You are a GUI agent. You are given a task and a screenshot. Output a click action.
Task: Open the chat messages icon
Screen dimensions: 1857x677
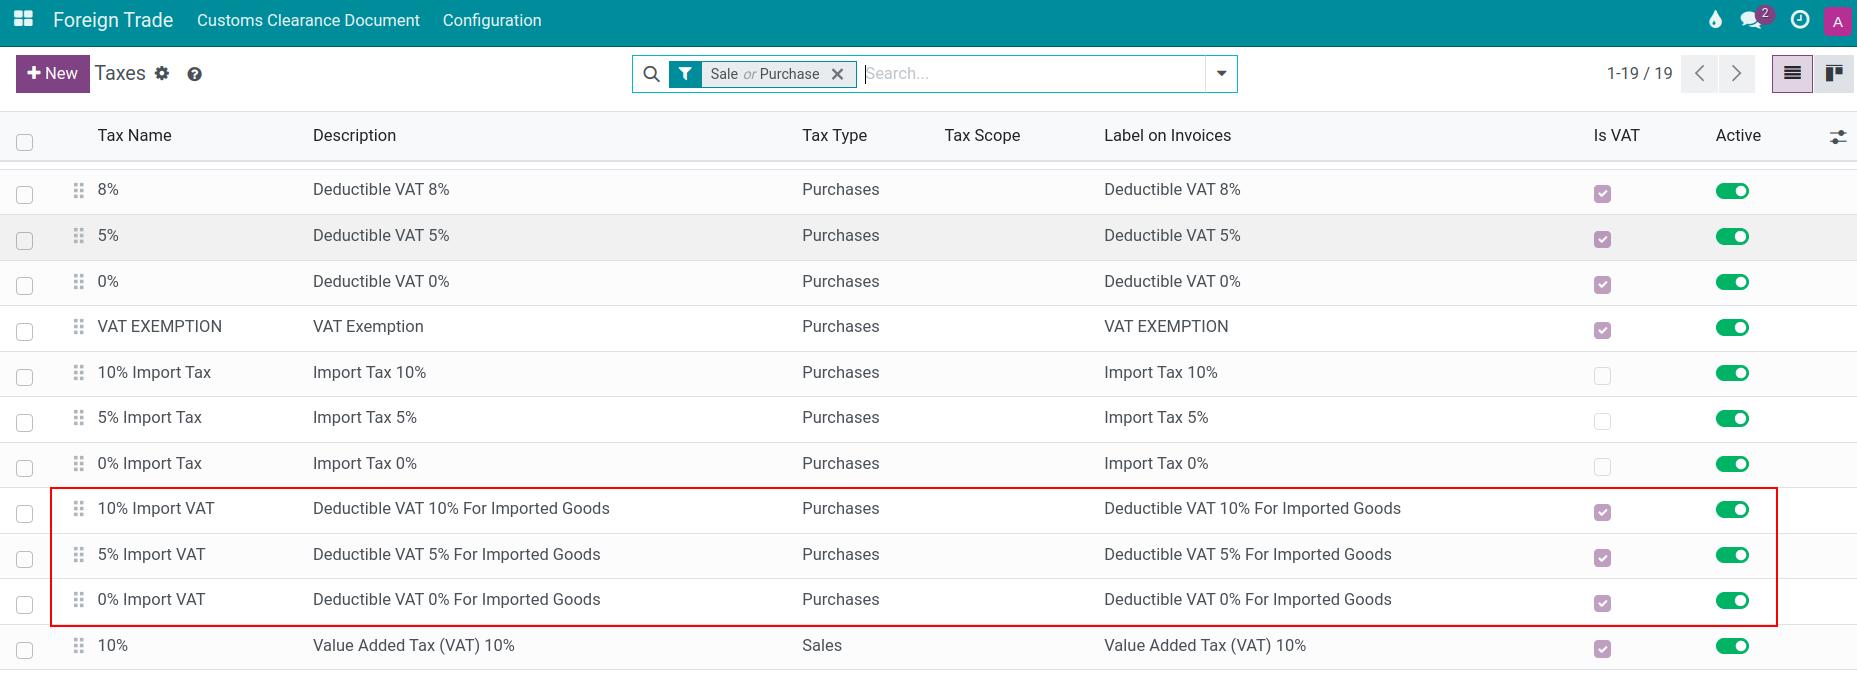click(1750, 20)
